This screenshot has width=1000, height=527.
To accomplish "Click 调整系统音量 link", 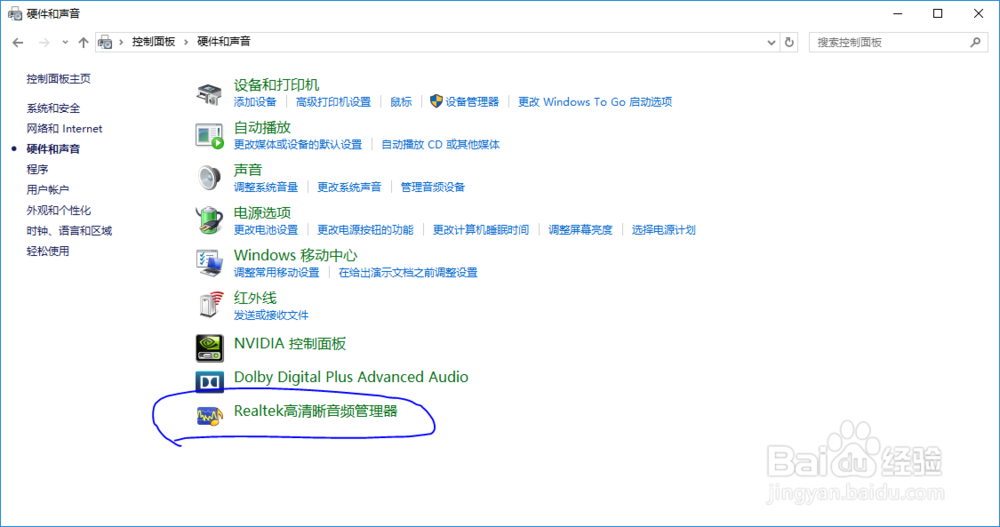I will pos(266,188).
